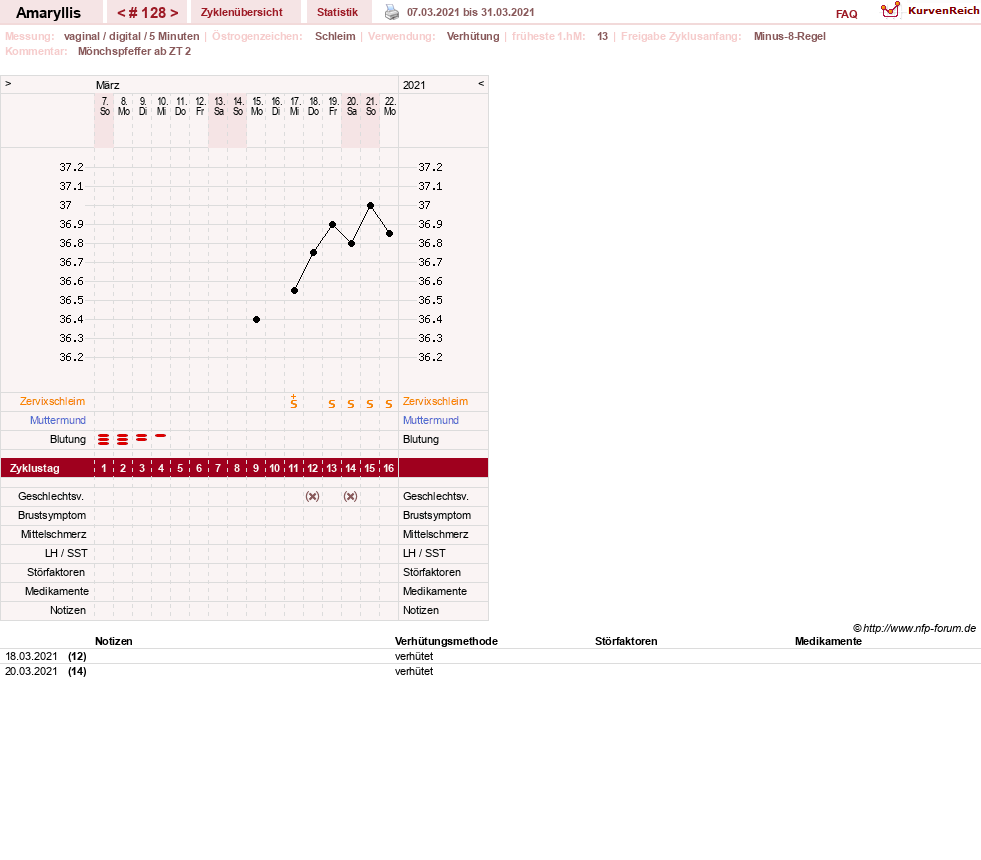Image resolution: width=981 pixels, height=860 pixels.
Task: Click the heavy bleeding symbol on cycle day 2
Action: [123, 440]
